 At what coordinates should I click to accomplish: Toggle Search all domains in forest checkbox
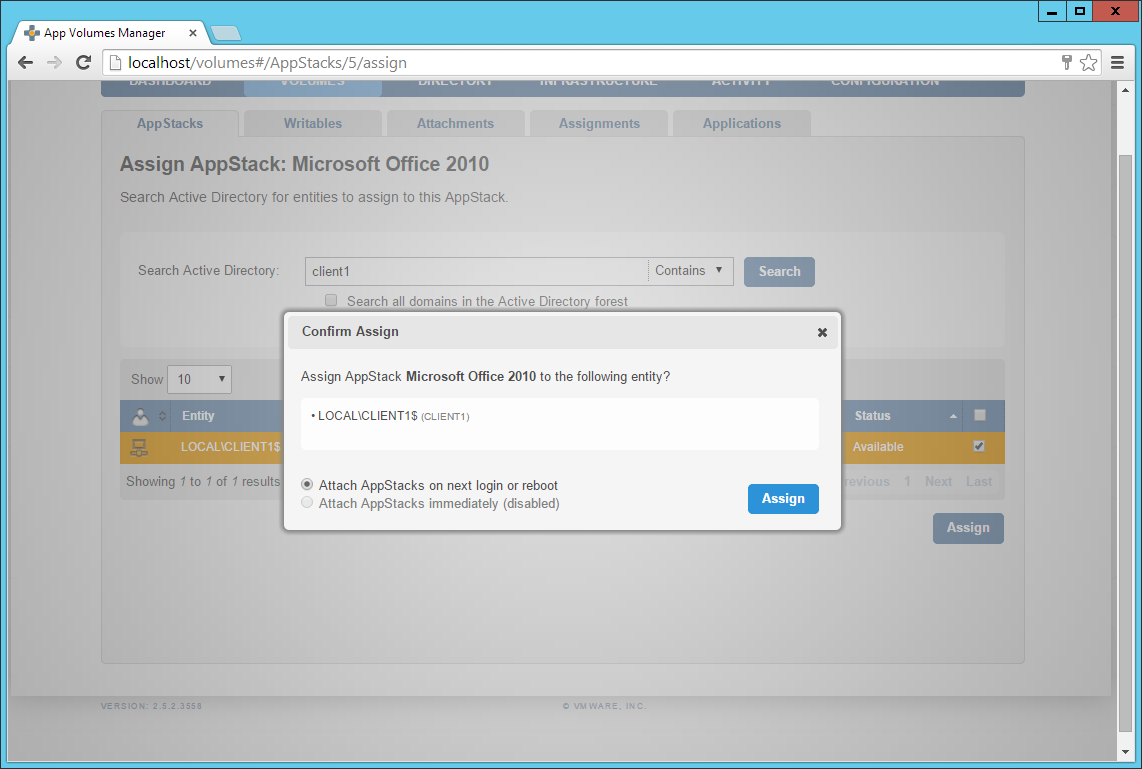coord(331,300)
